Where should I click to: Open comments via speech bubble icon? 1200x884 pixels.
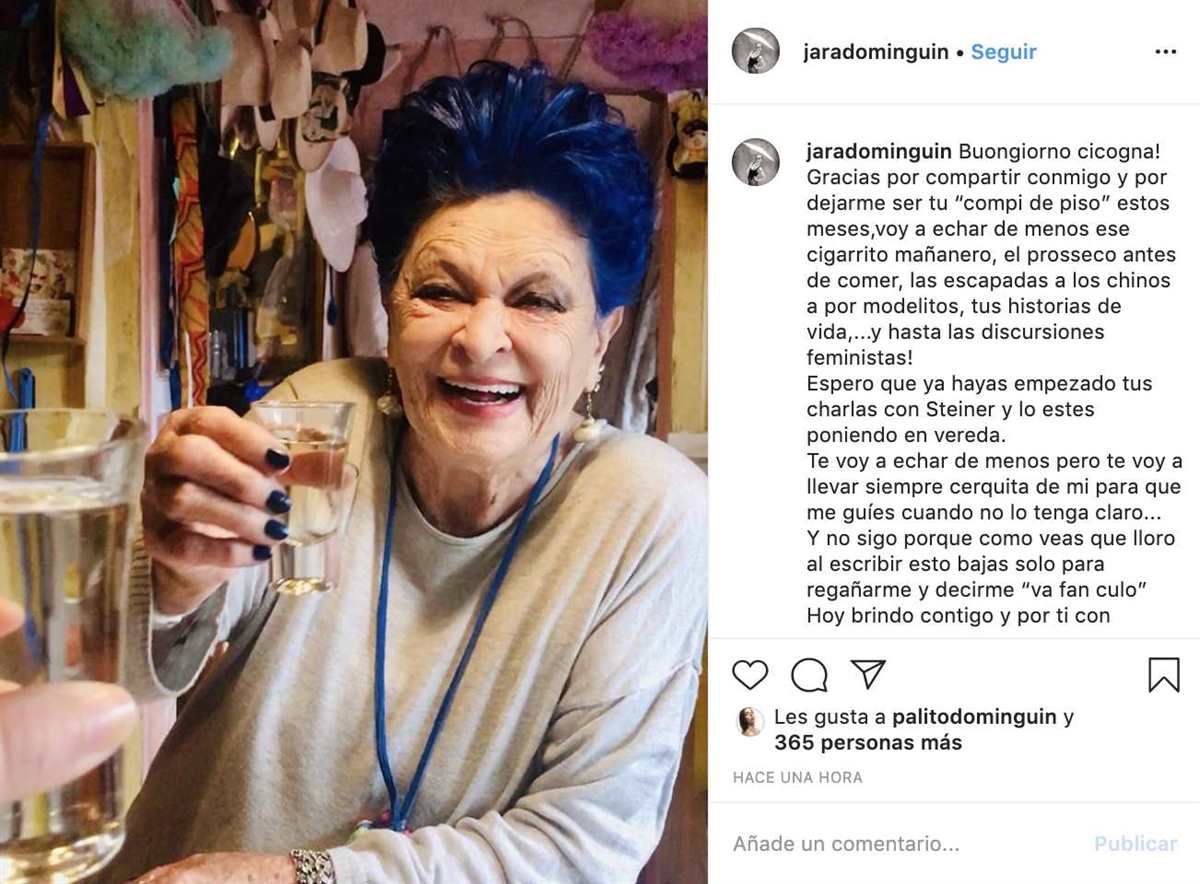click(809, 675)
